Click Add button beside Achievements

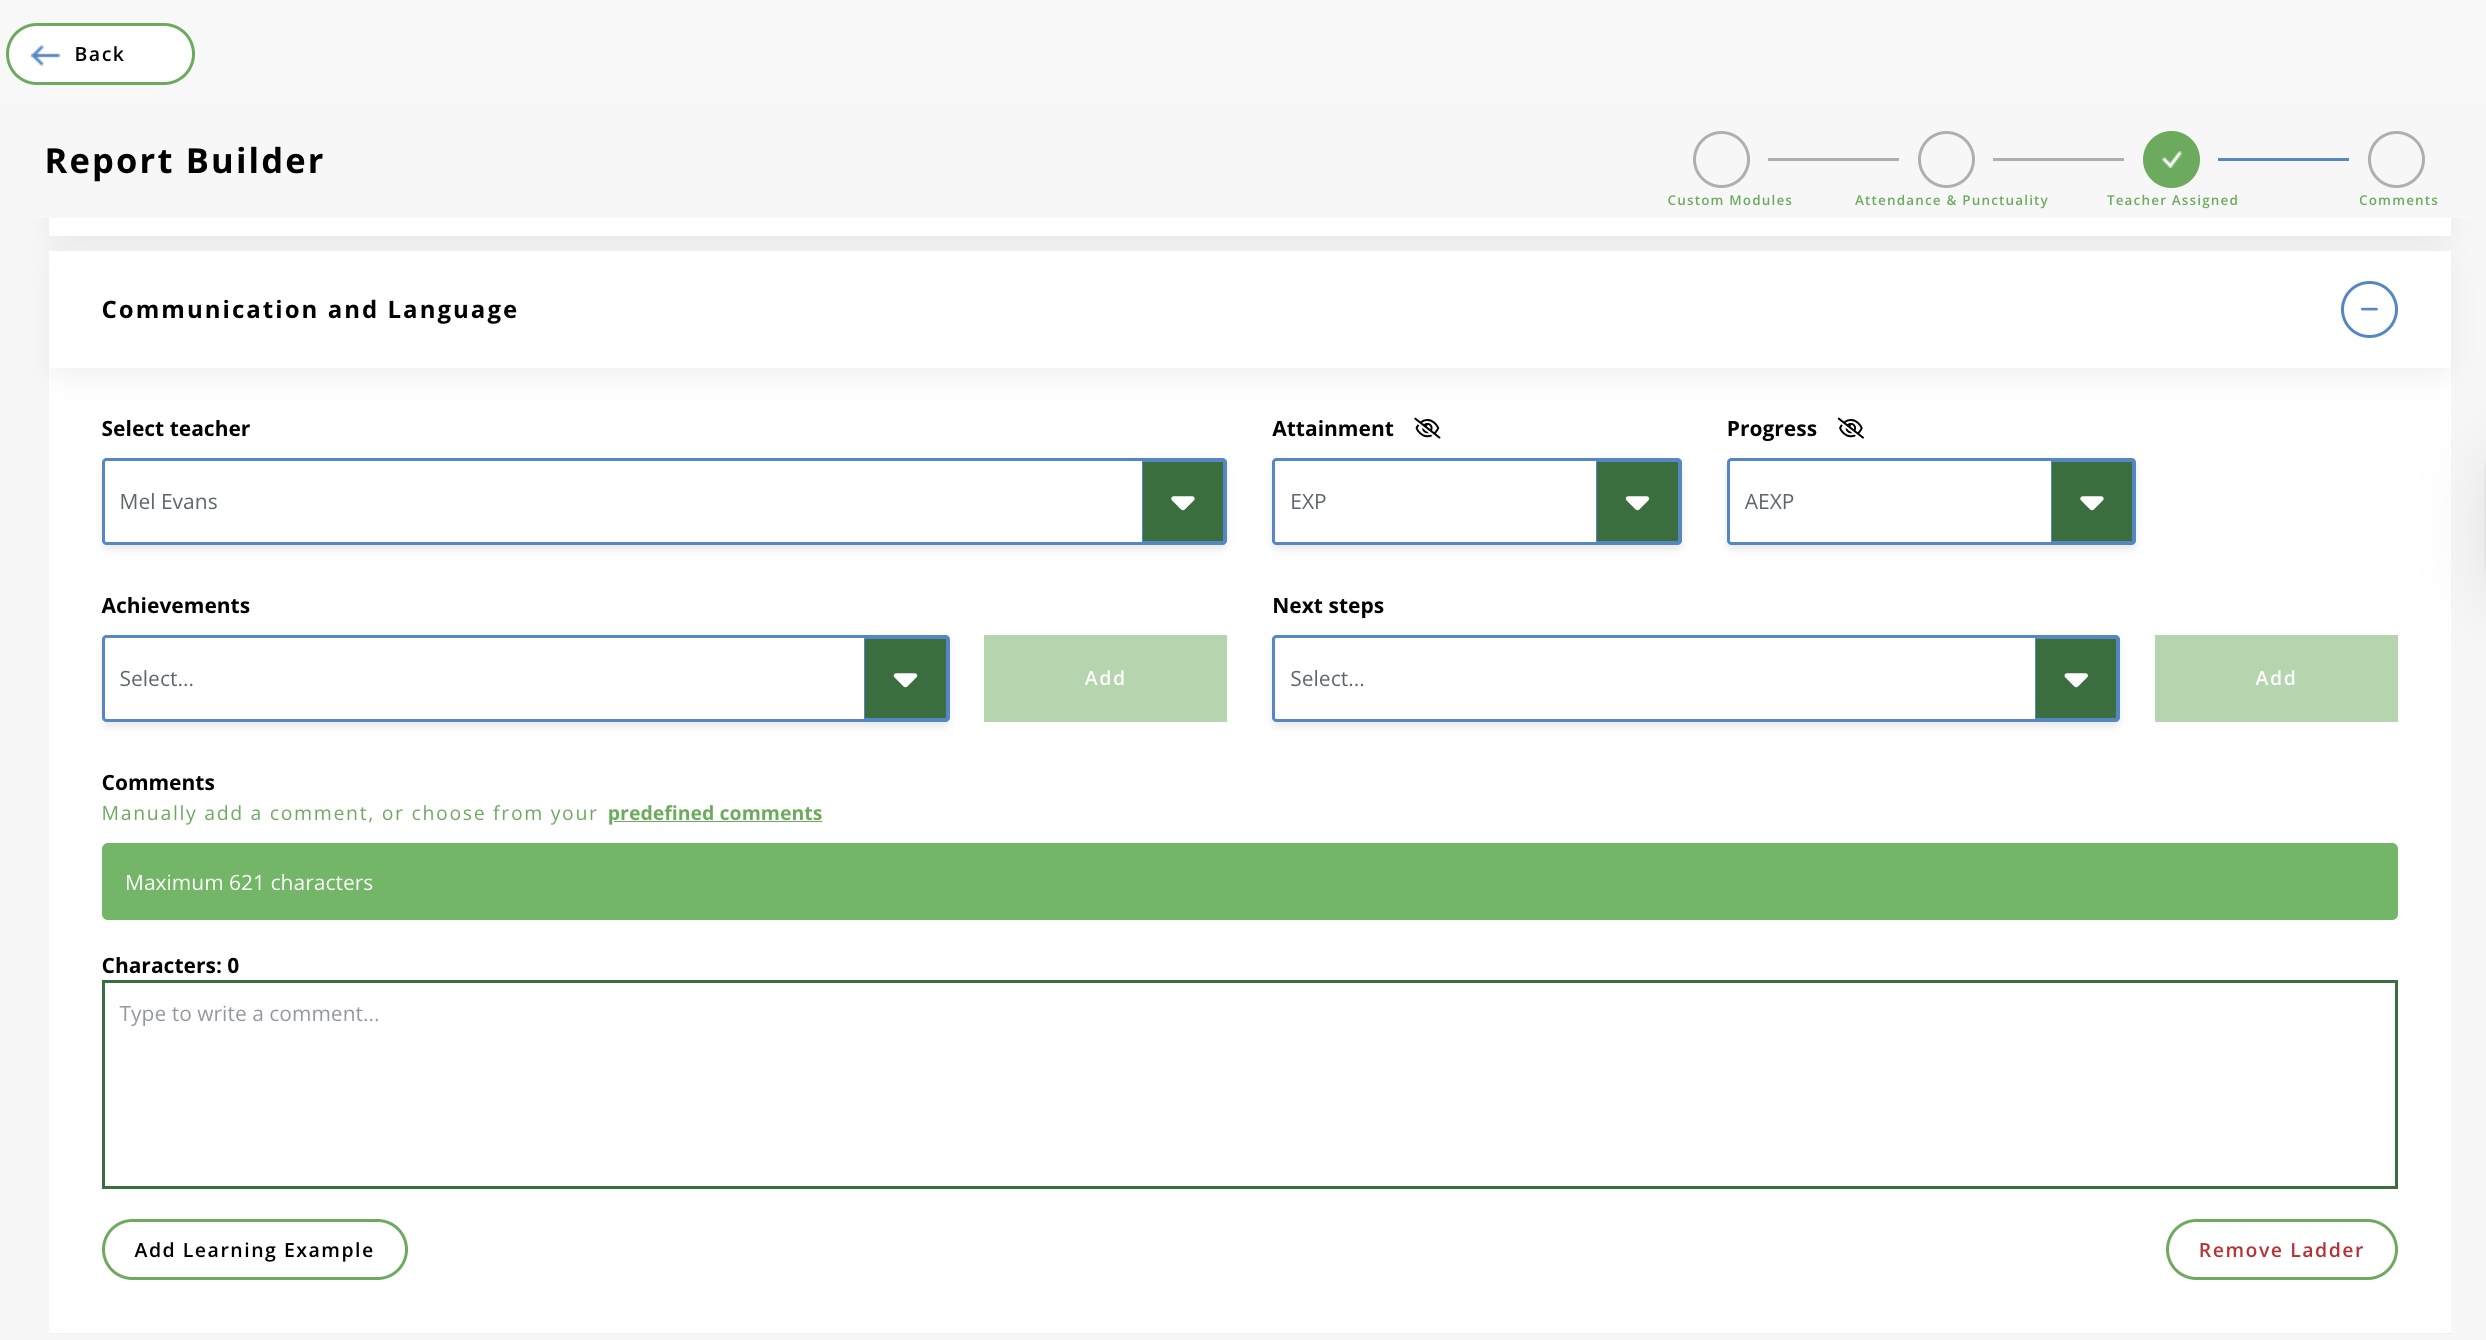coord(1104,679)
